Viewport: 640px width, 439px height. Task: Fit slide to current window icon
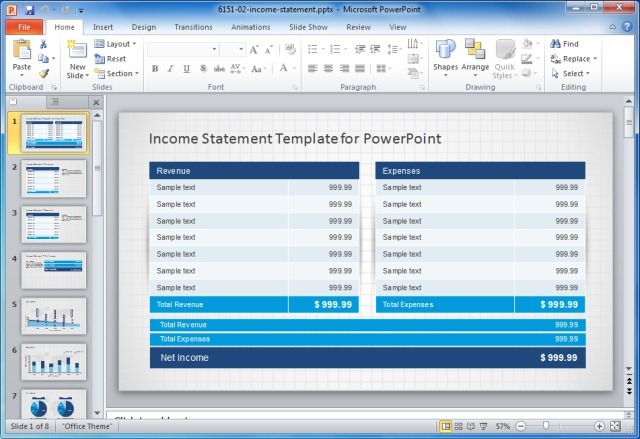pos(615,426)
